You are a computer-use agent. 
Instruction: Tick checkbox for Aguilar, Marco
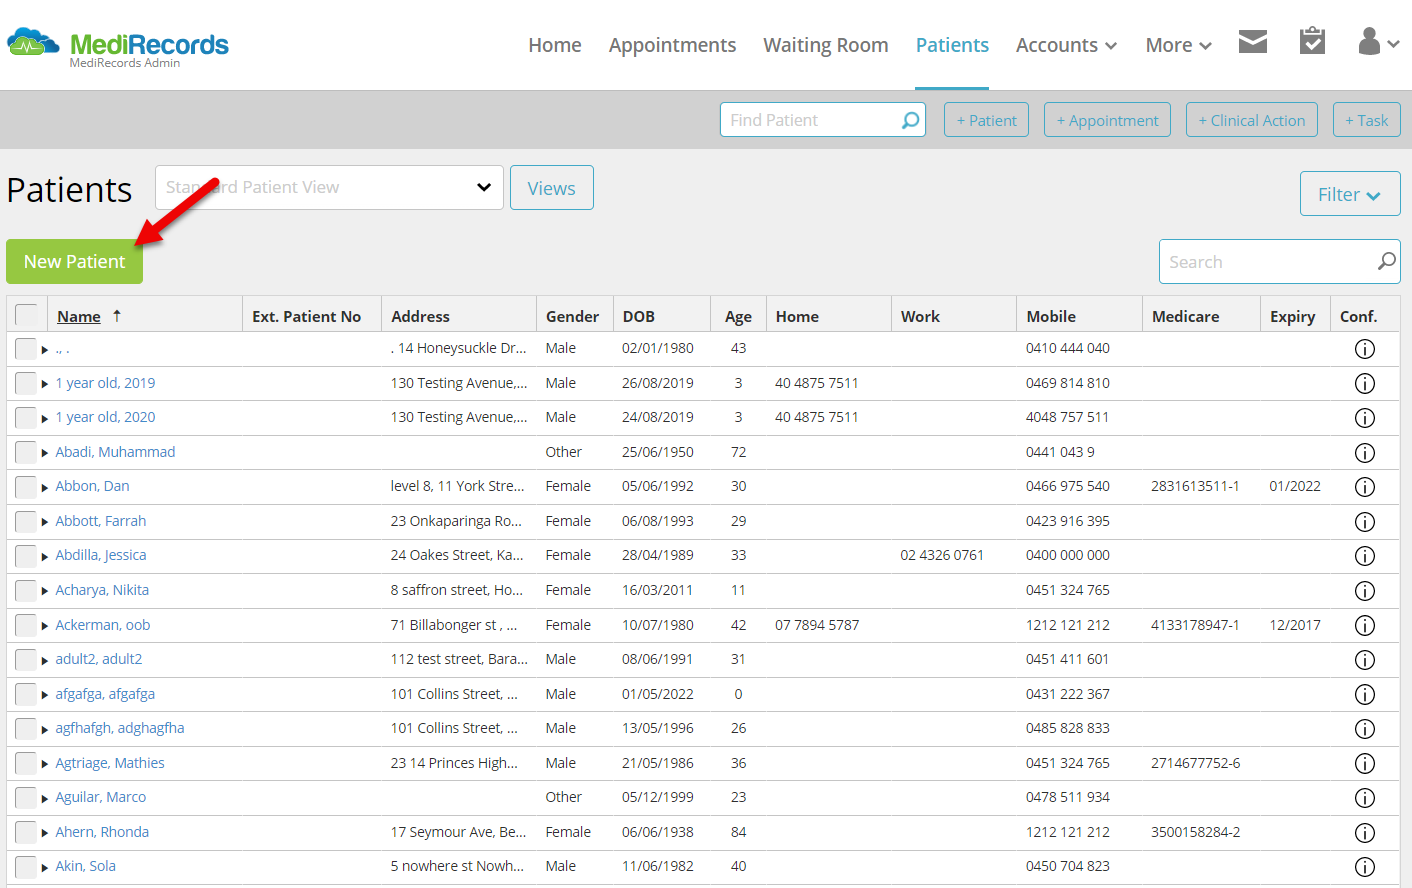[x=26, y=798]
